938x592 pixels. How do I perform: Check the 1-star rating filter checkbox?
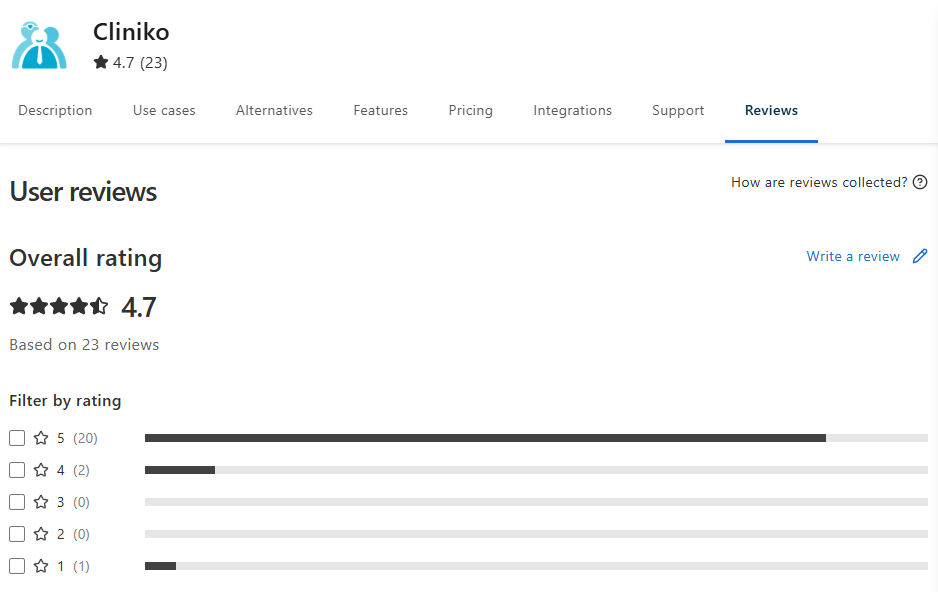[x=17, y=566]
